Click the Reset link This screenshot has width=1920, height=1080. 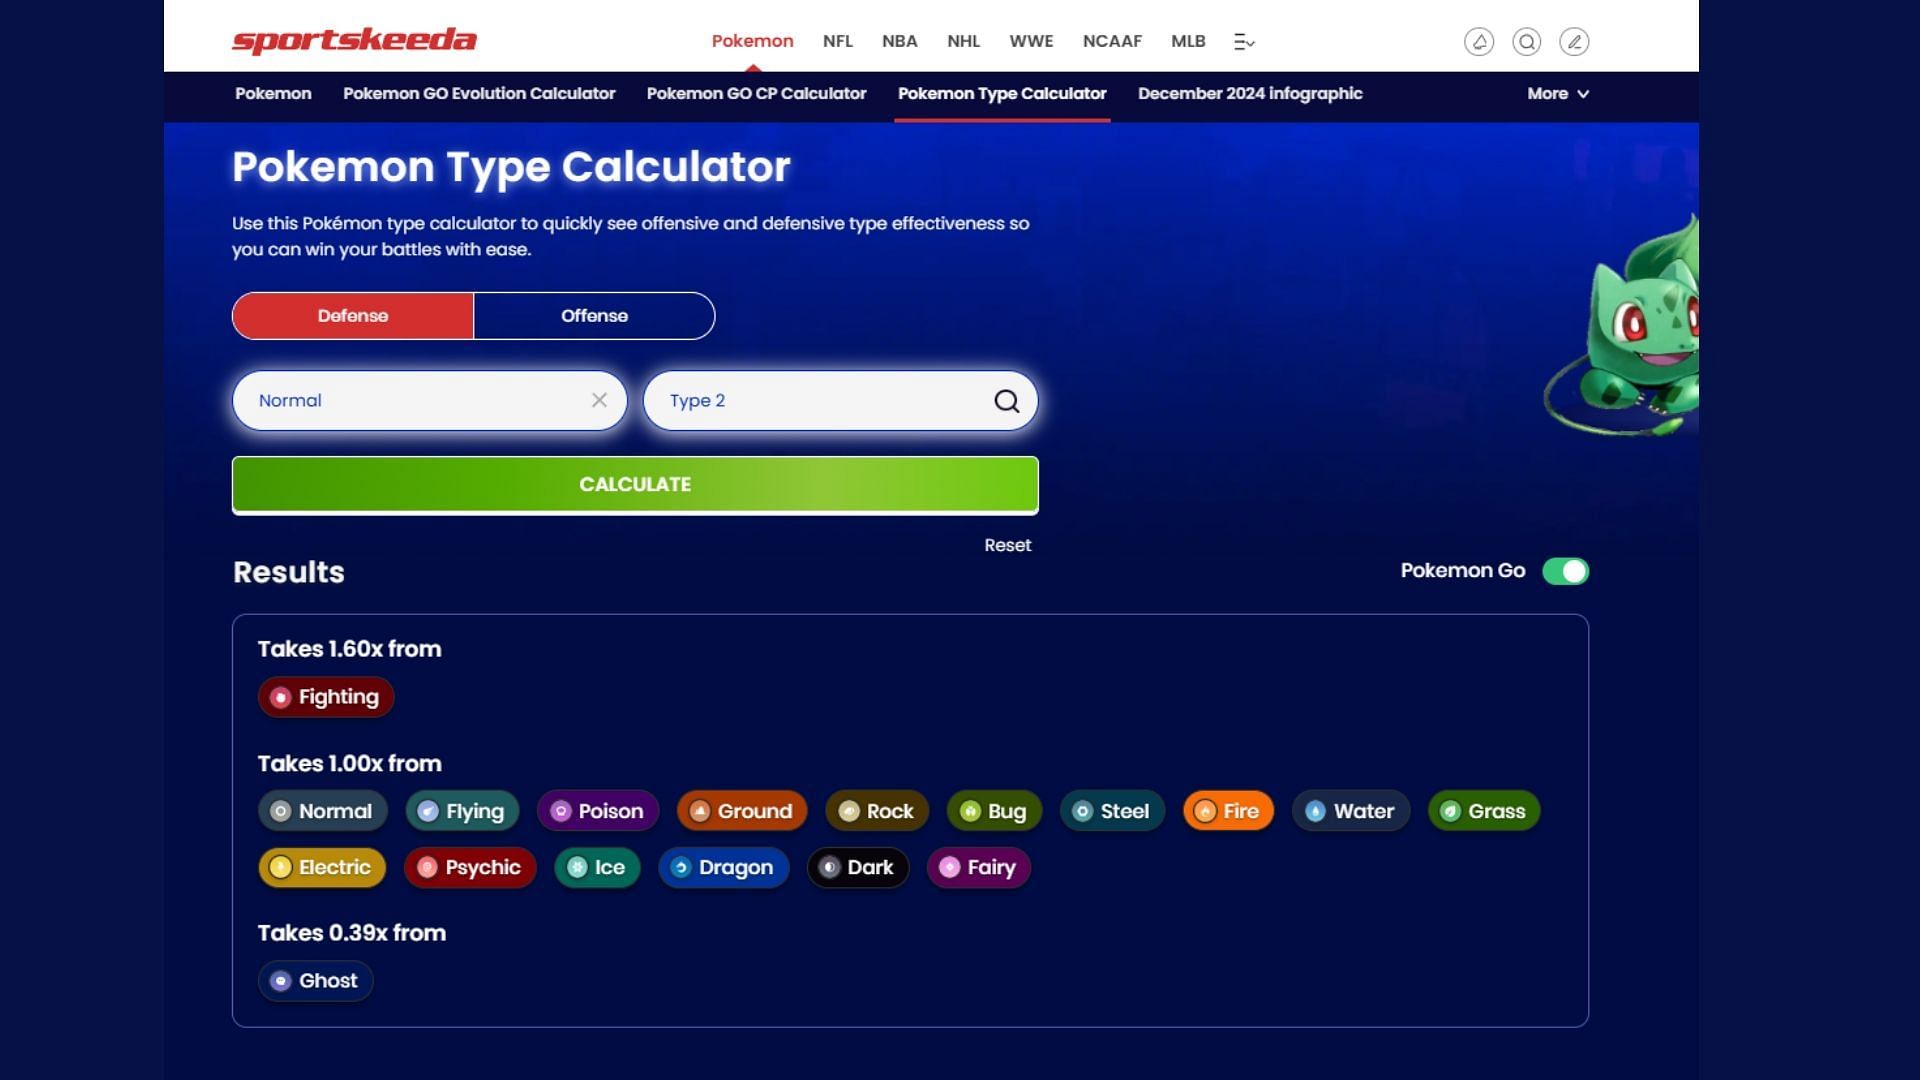tap(1007, 546)
